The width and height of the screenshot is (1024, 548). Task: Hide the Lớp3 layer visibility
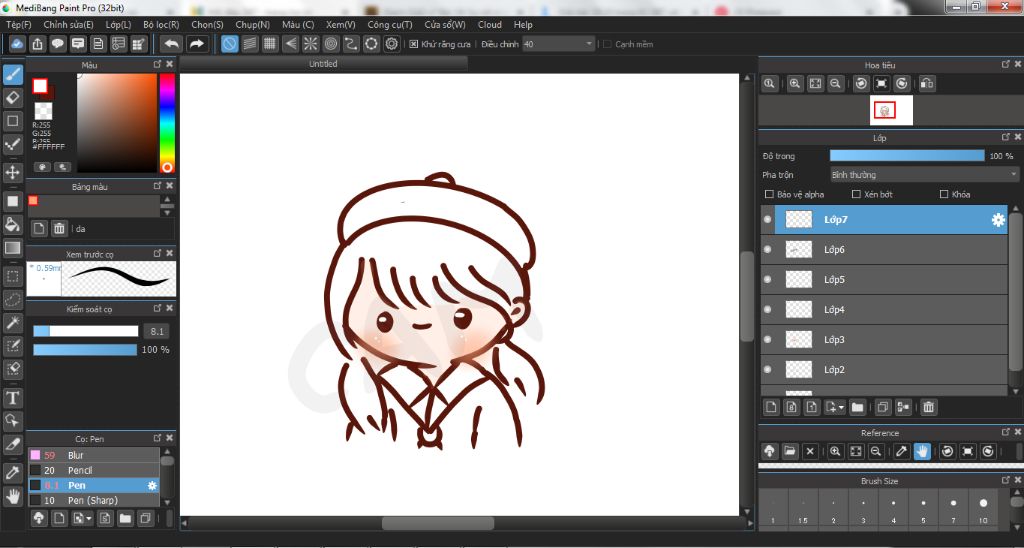[x=767, y=340]
